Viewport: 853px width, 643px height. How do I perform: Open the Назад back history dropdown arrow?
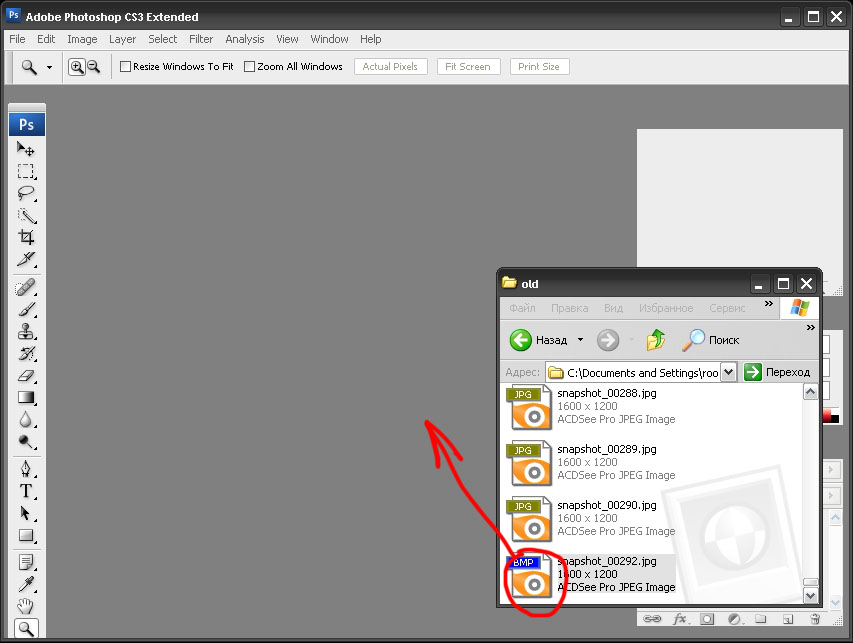click(580, 340)
